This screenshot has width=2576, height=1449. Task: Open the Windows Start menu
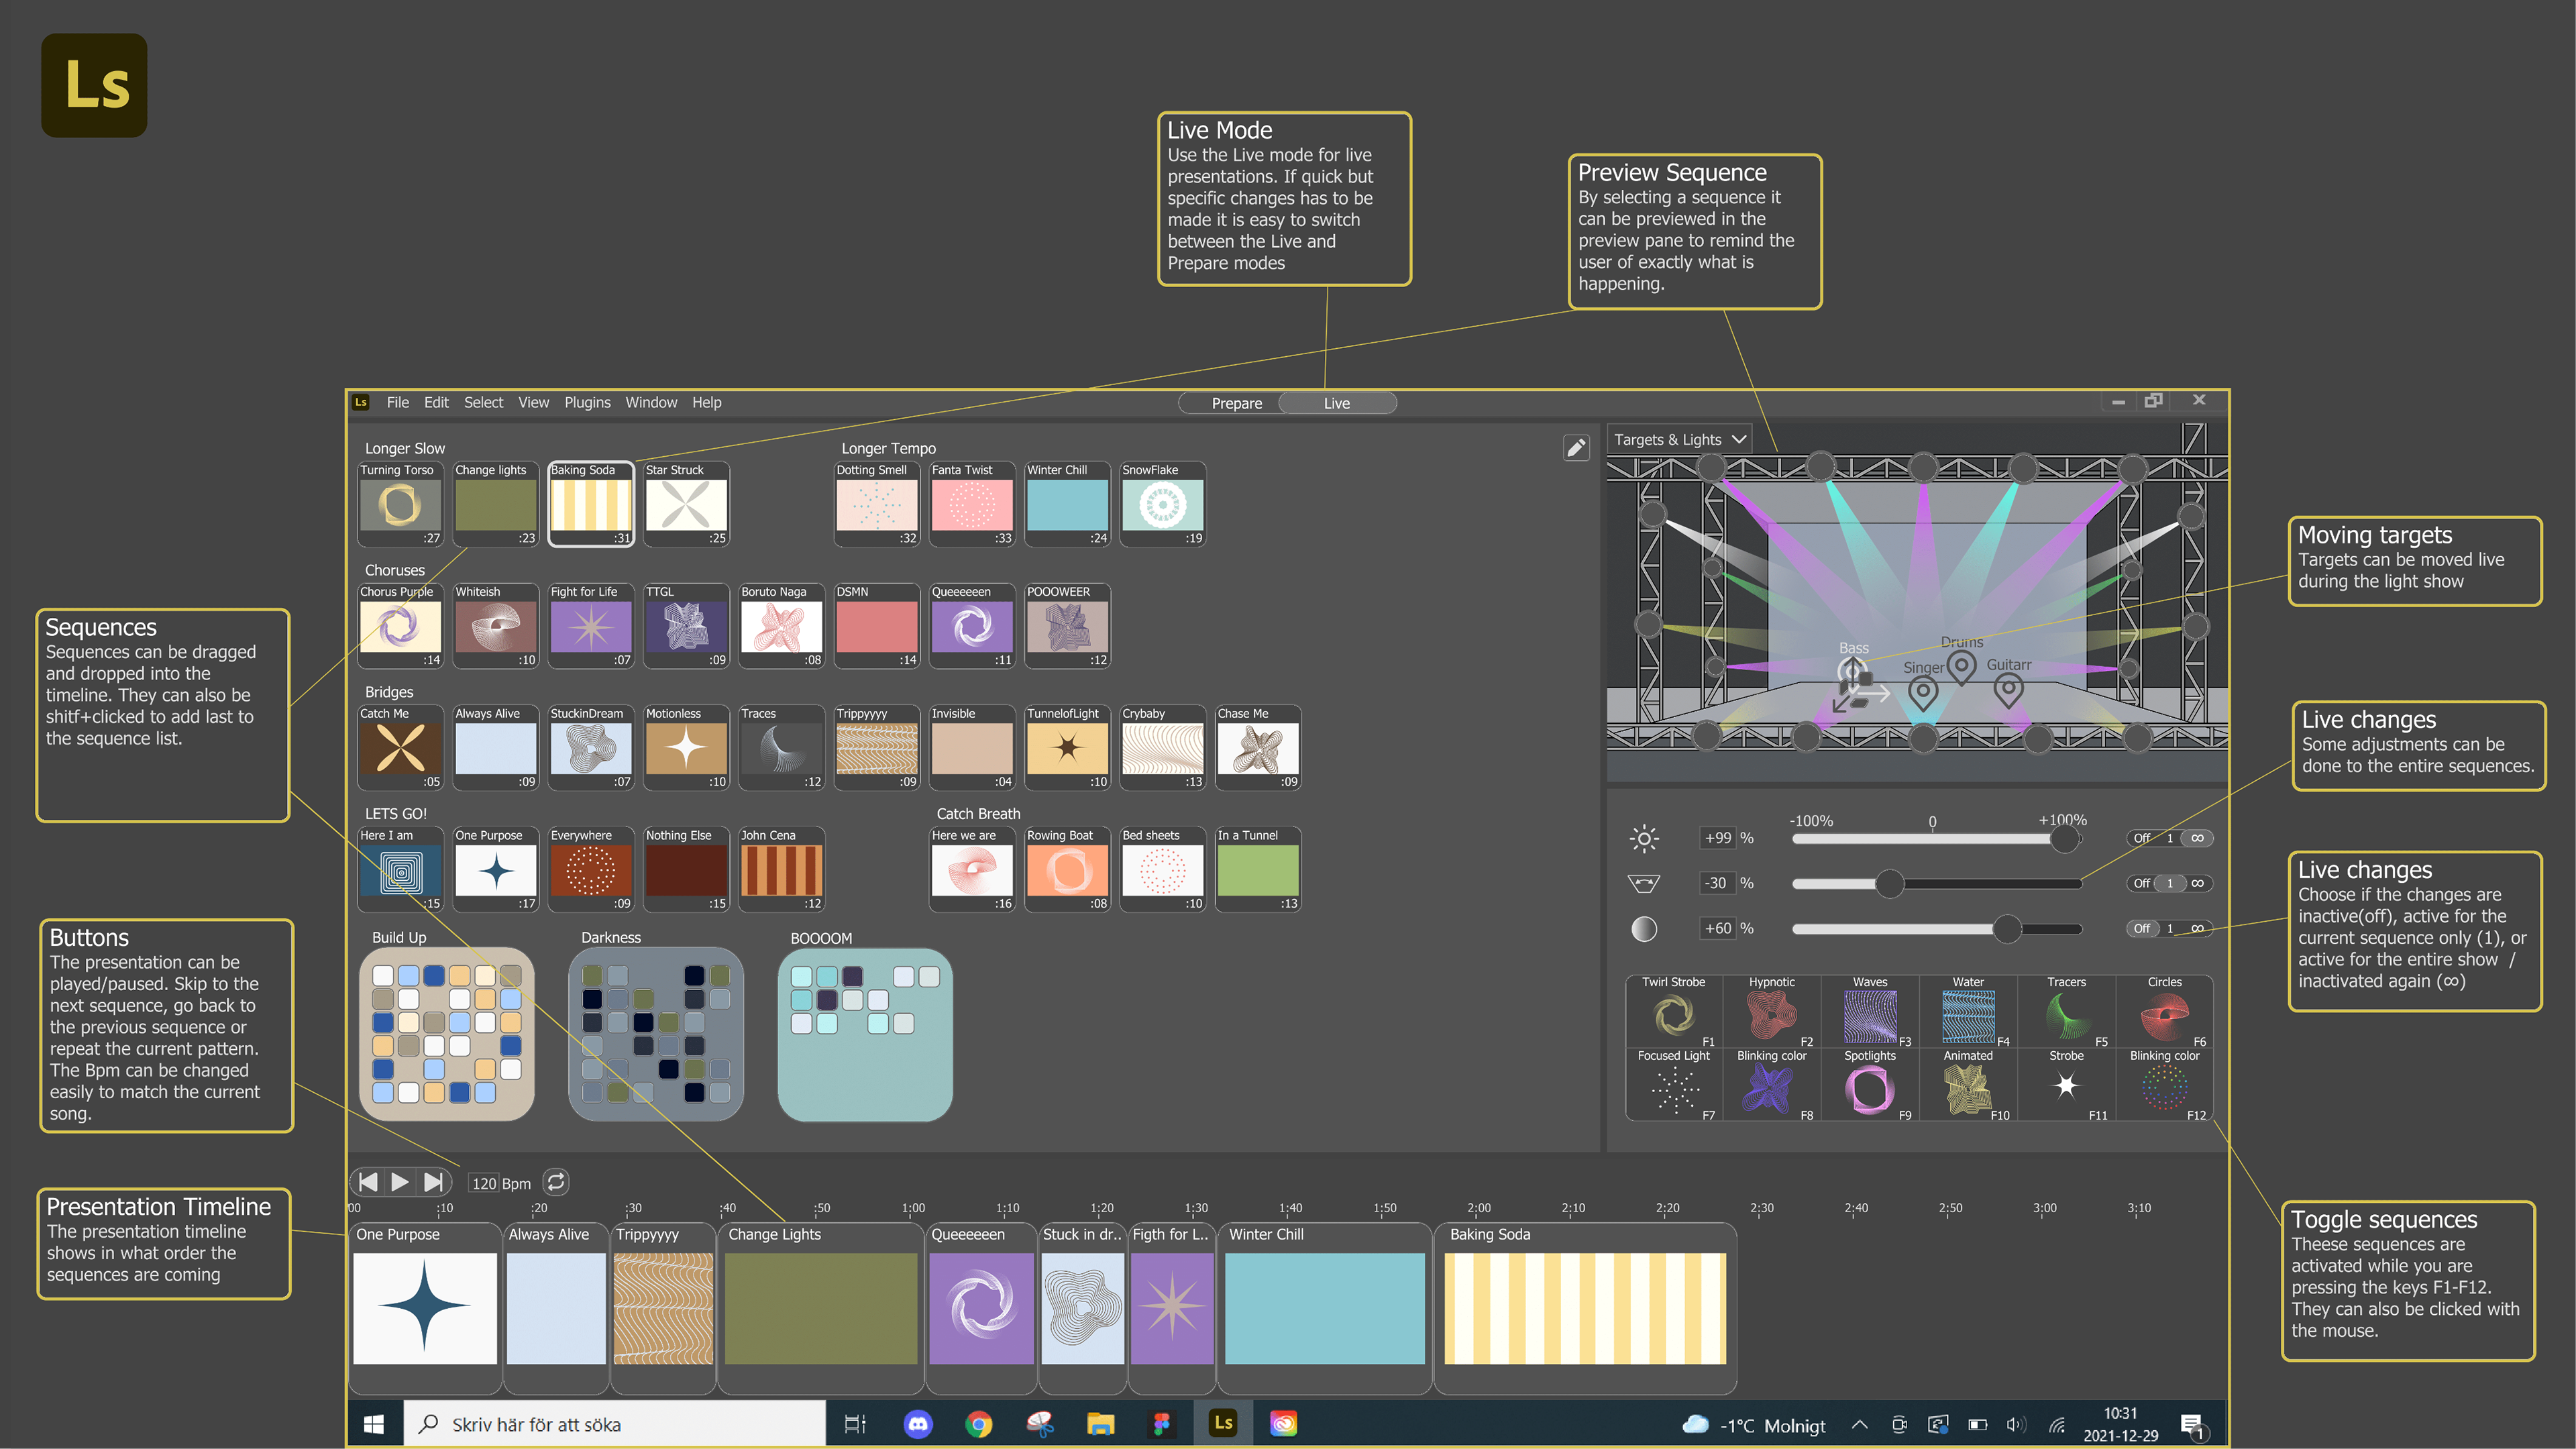click(374, 1424)
